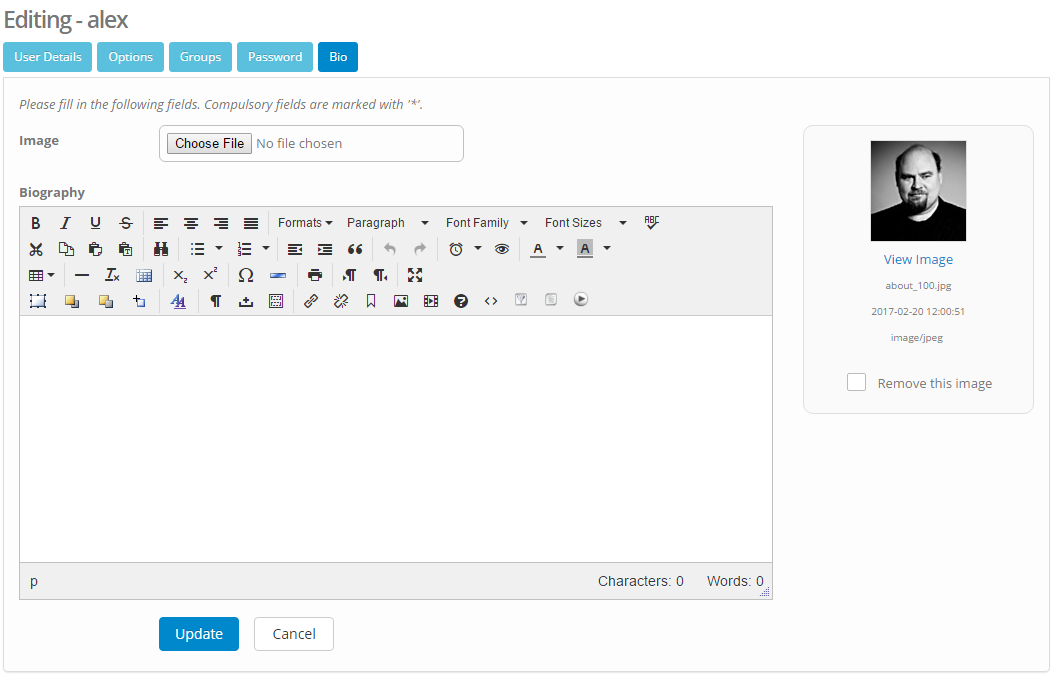Click the print icon in the editor toolbar
Screen dimensions: 1058x689
pyautogui.click(x=315, y=275)
